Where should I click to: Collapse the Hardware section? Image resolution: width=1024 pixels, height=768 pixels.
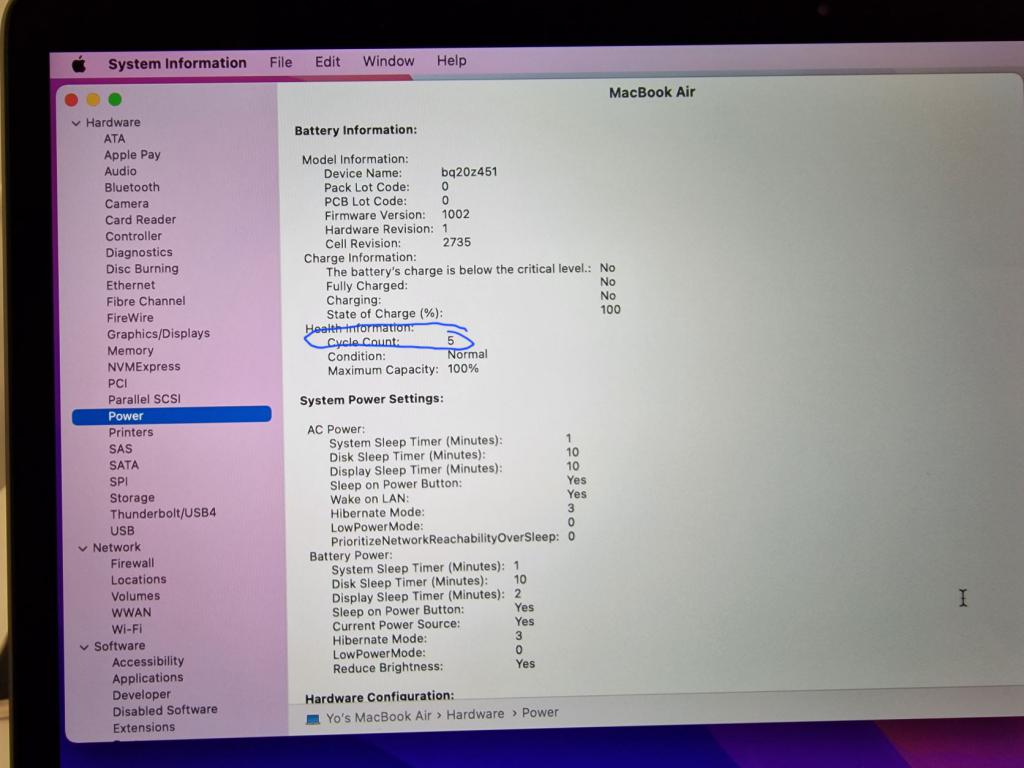76,123
